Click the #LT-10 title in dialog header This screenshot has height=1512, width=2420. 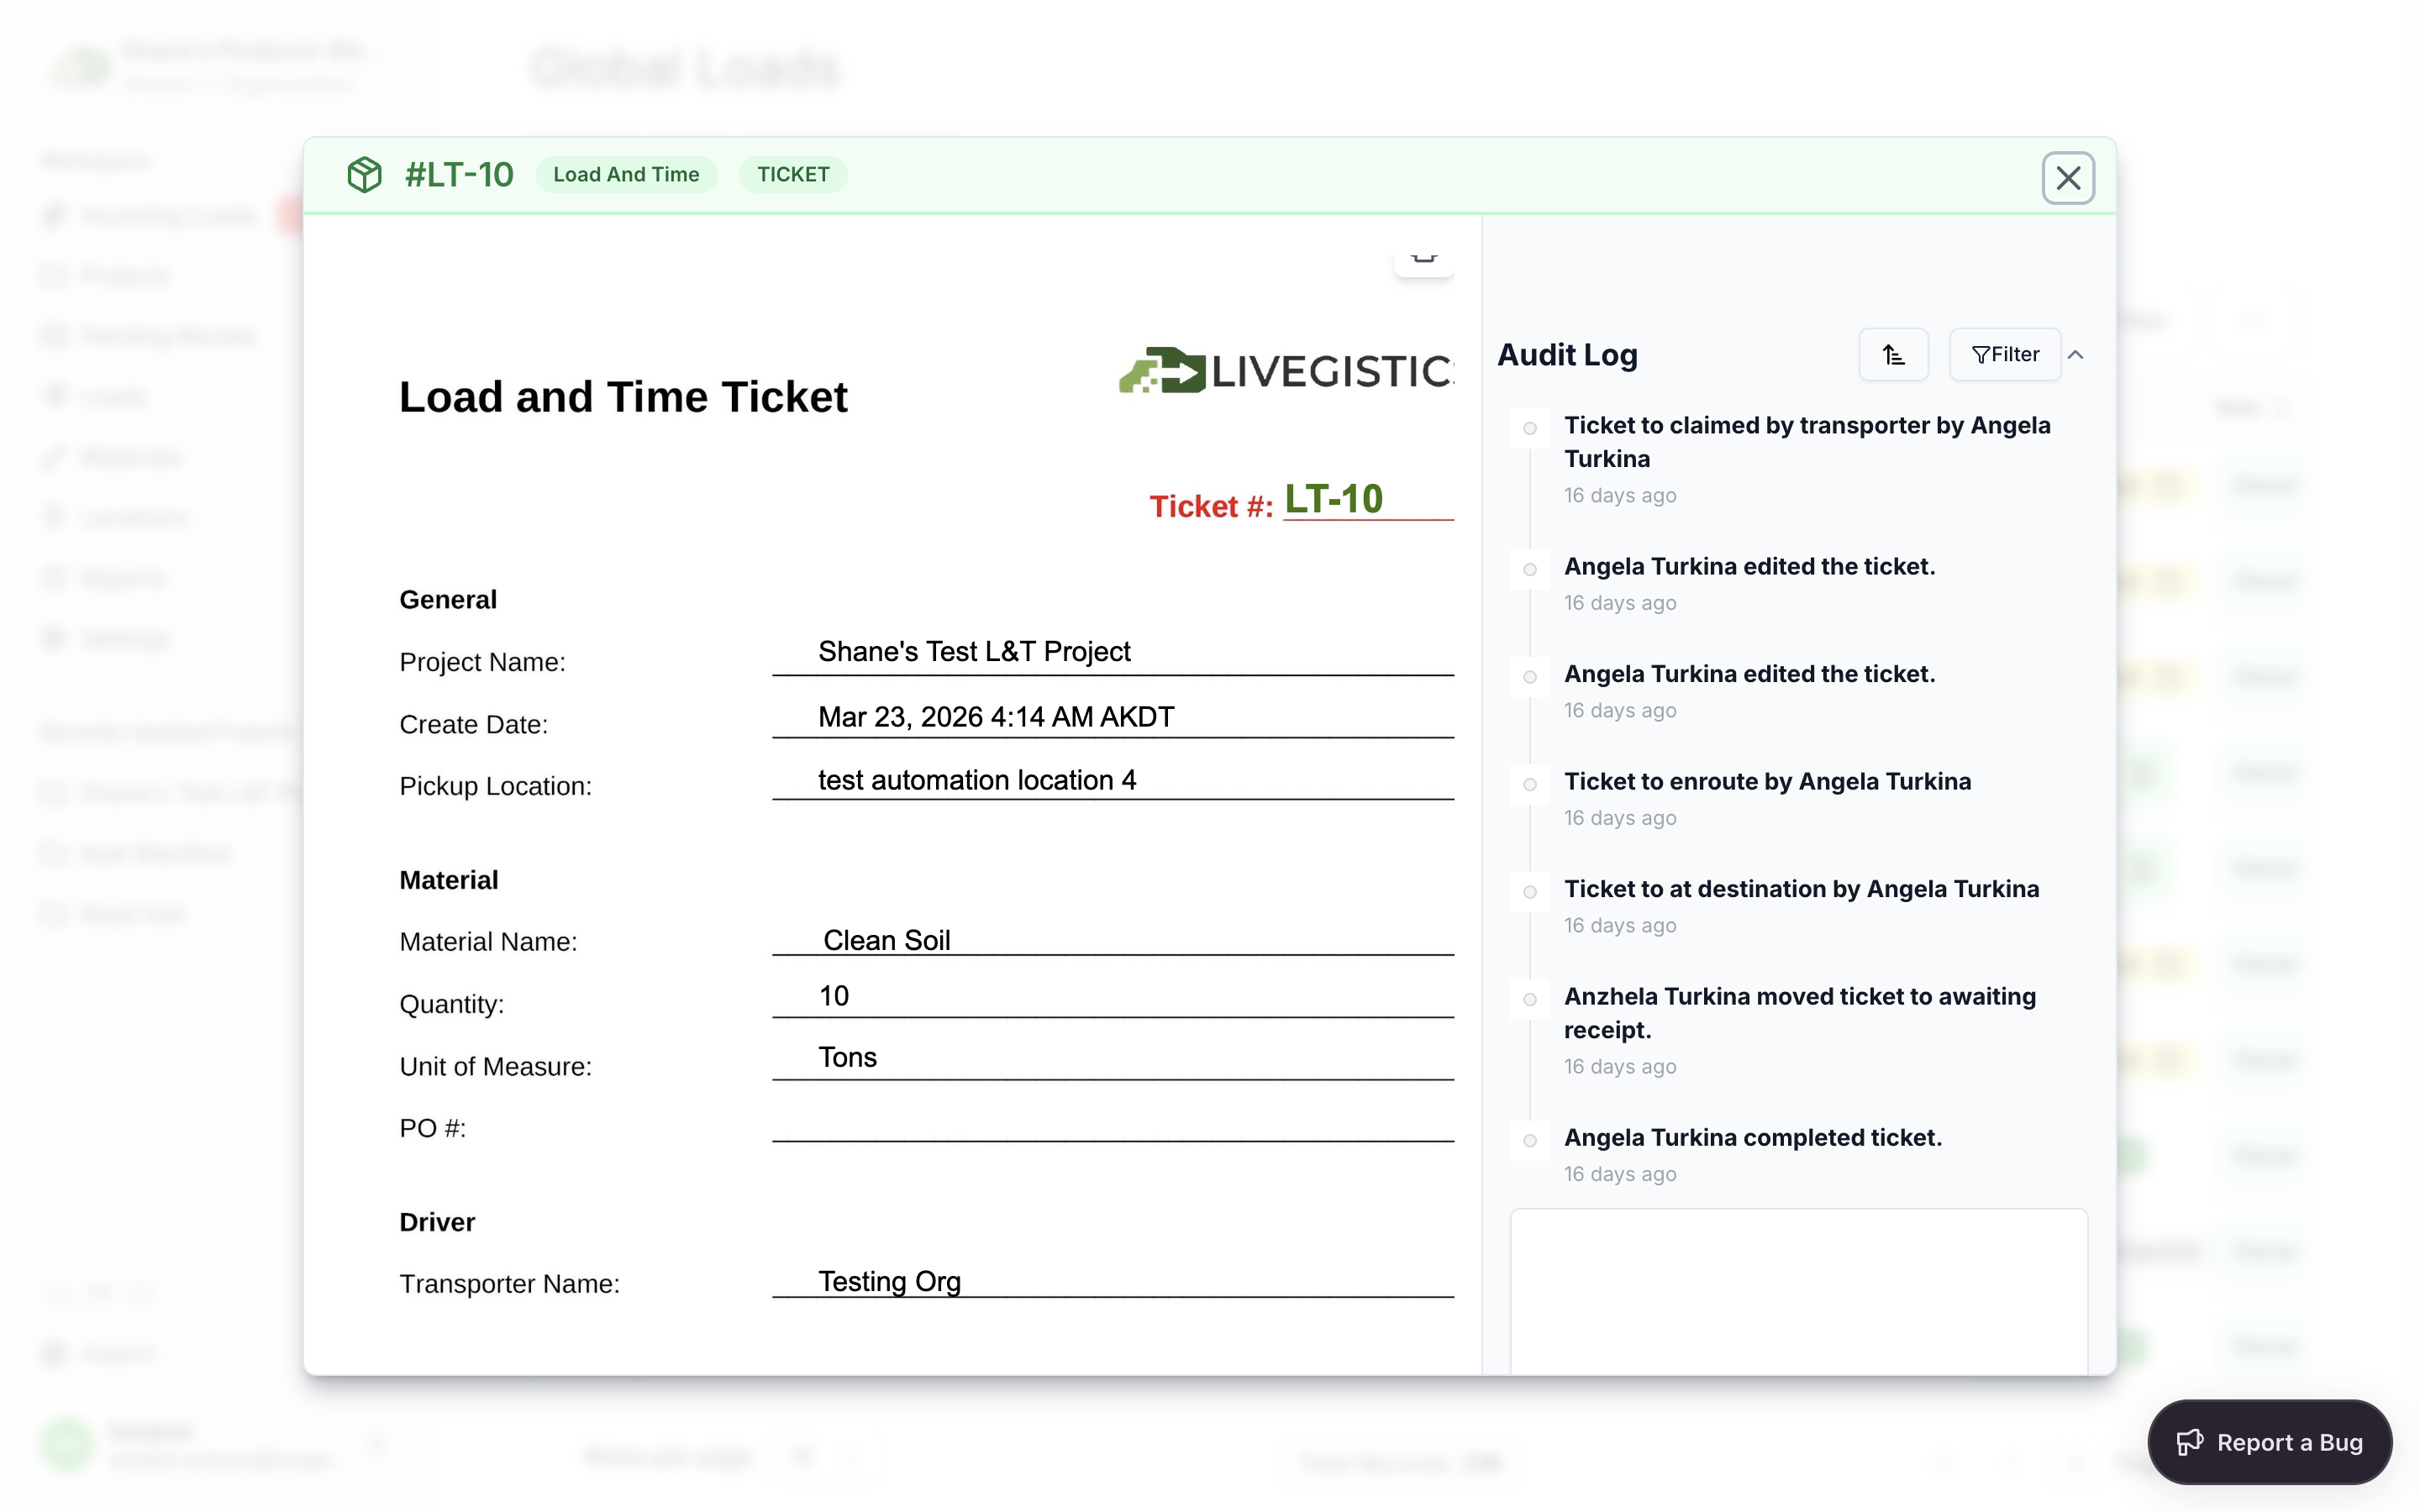(x=459, y=174)
